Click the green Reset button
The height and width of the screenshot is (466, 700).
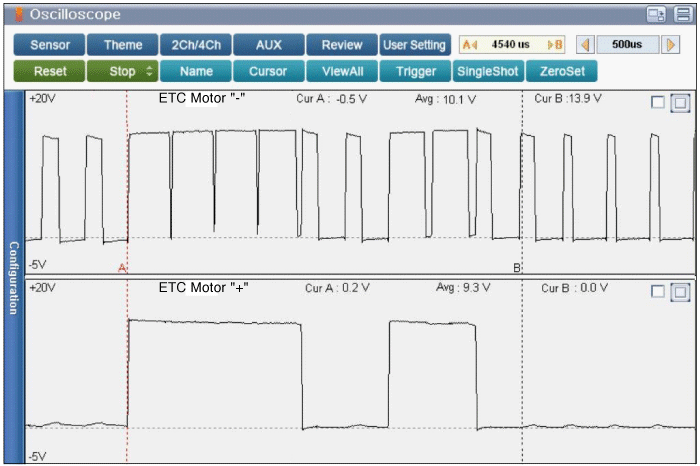coord(49,71)
